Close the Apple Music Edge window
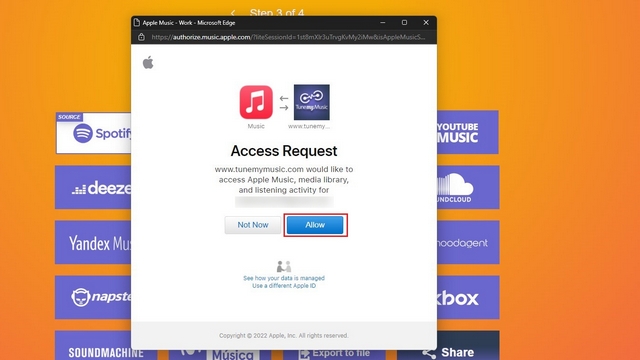Screen dimensions: 640x360 click(426, 22)
